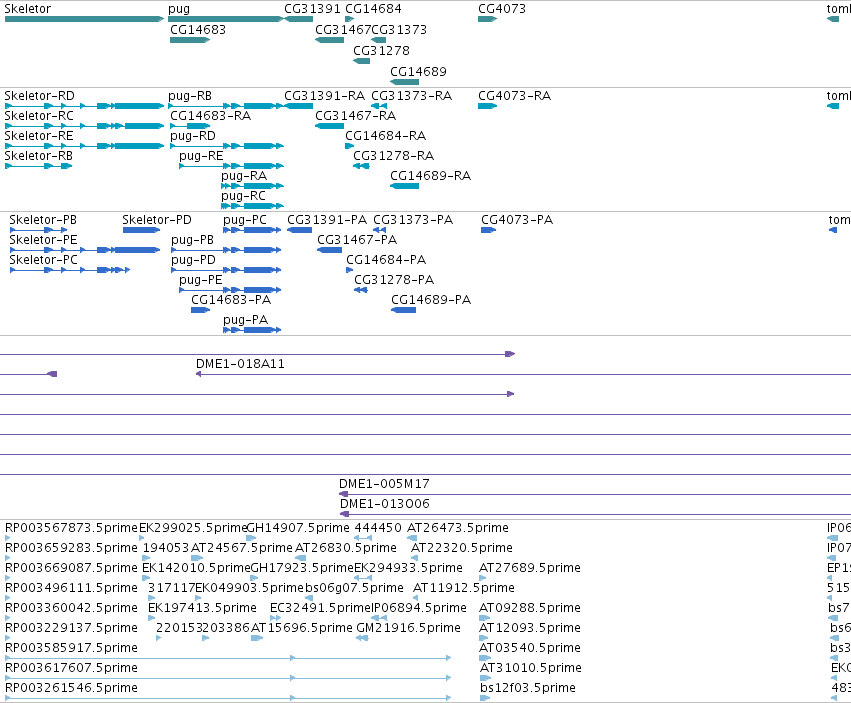Open the Skeletor-RB transcript label
851x703 pixels.
pos(39,156)
